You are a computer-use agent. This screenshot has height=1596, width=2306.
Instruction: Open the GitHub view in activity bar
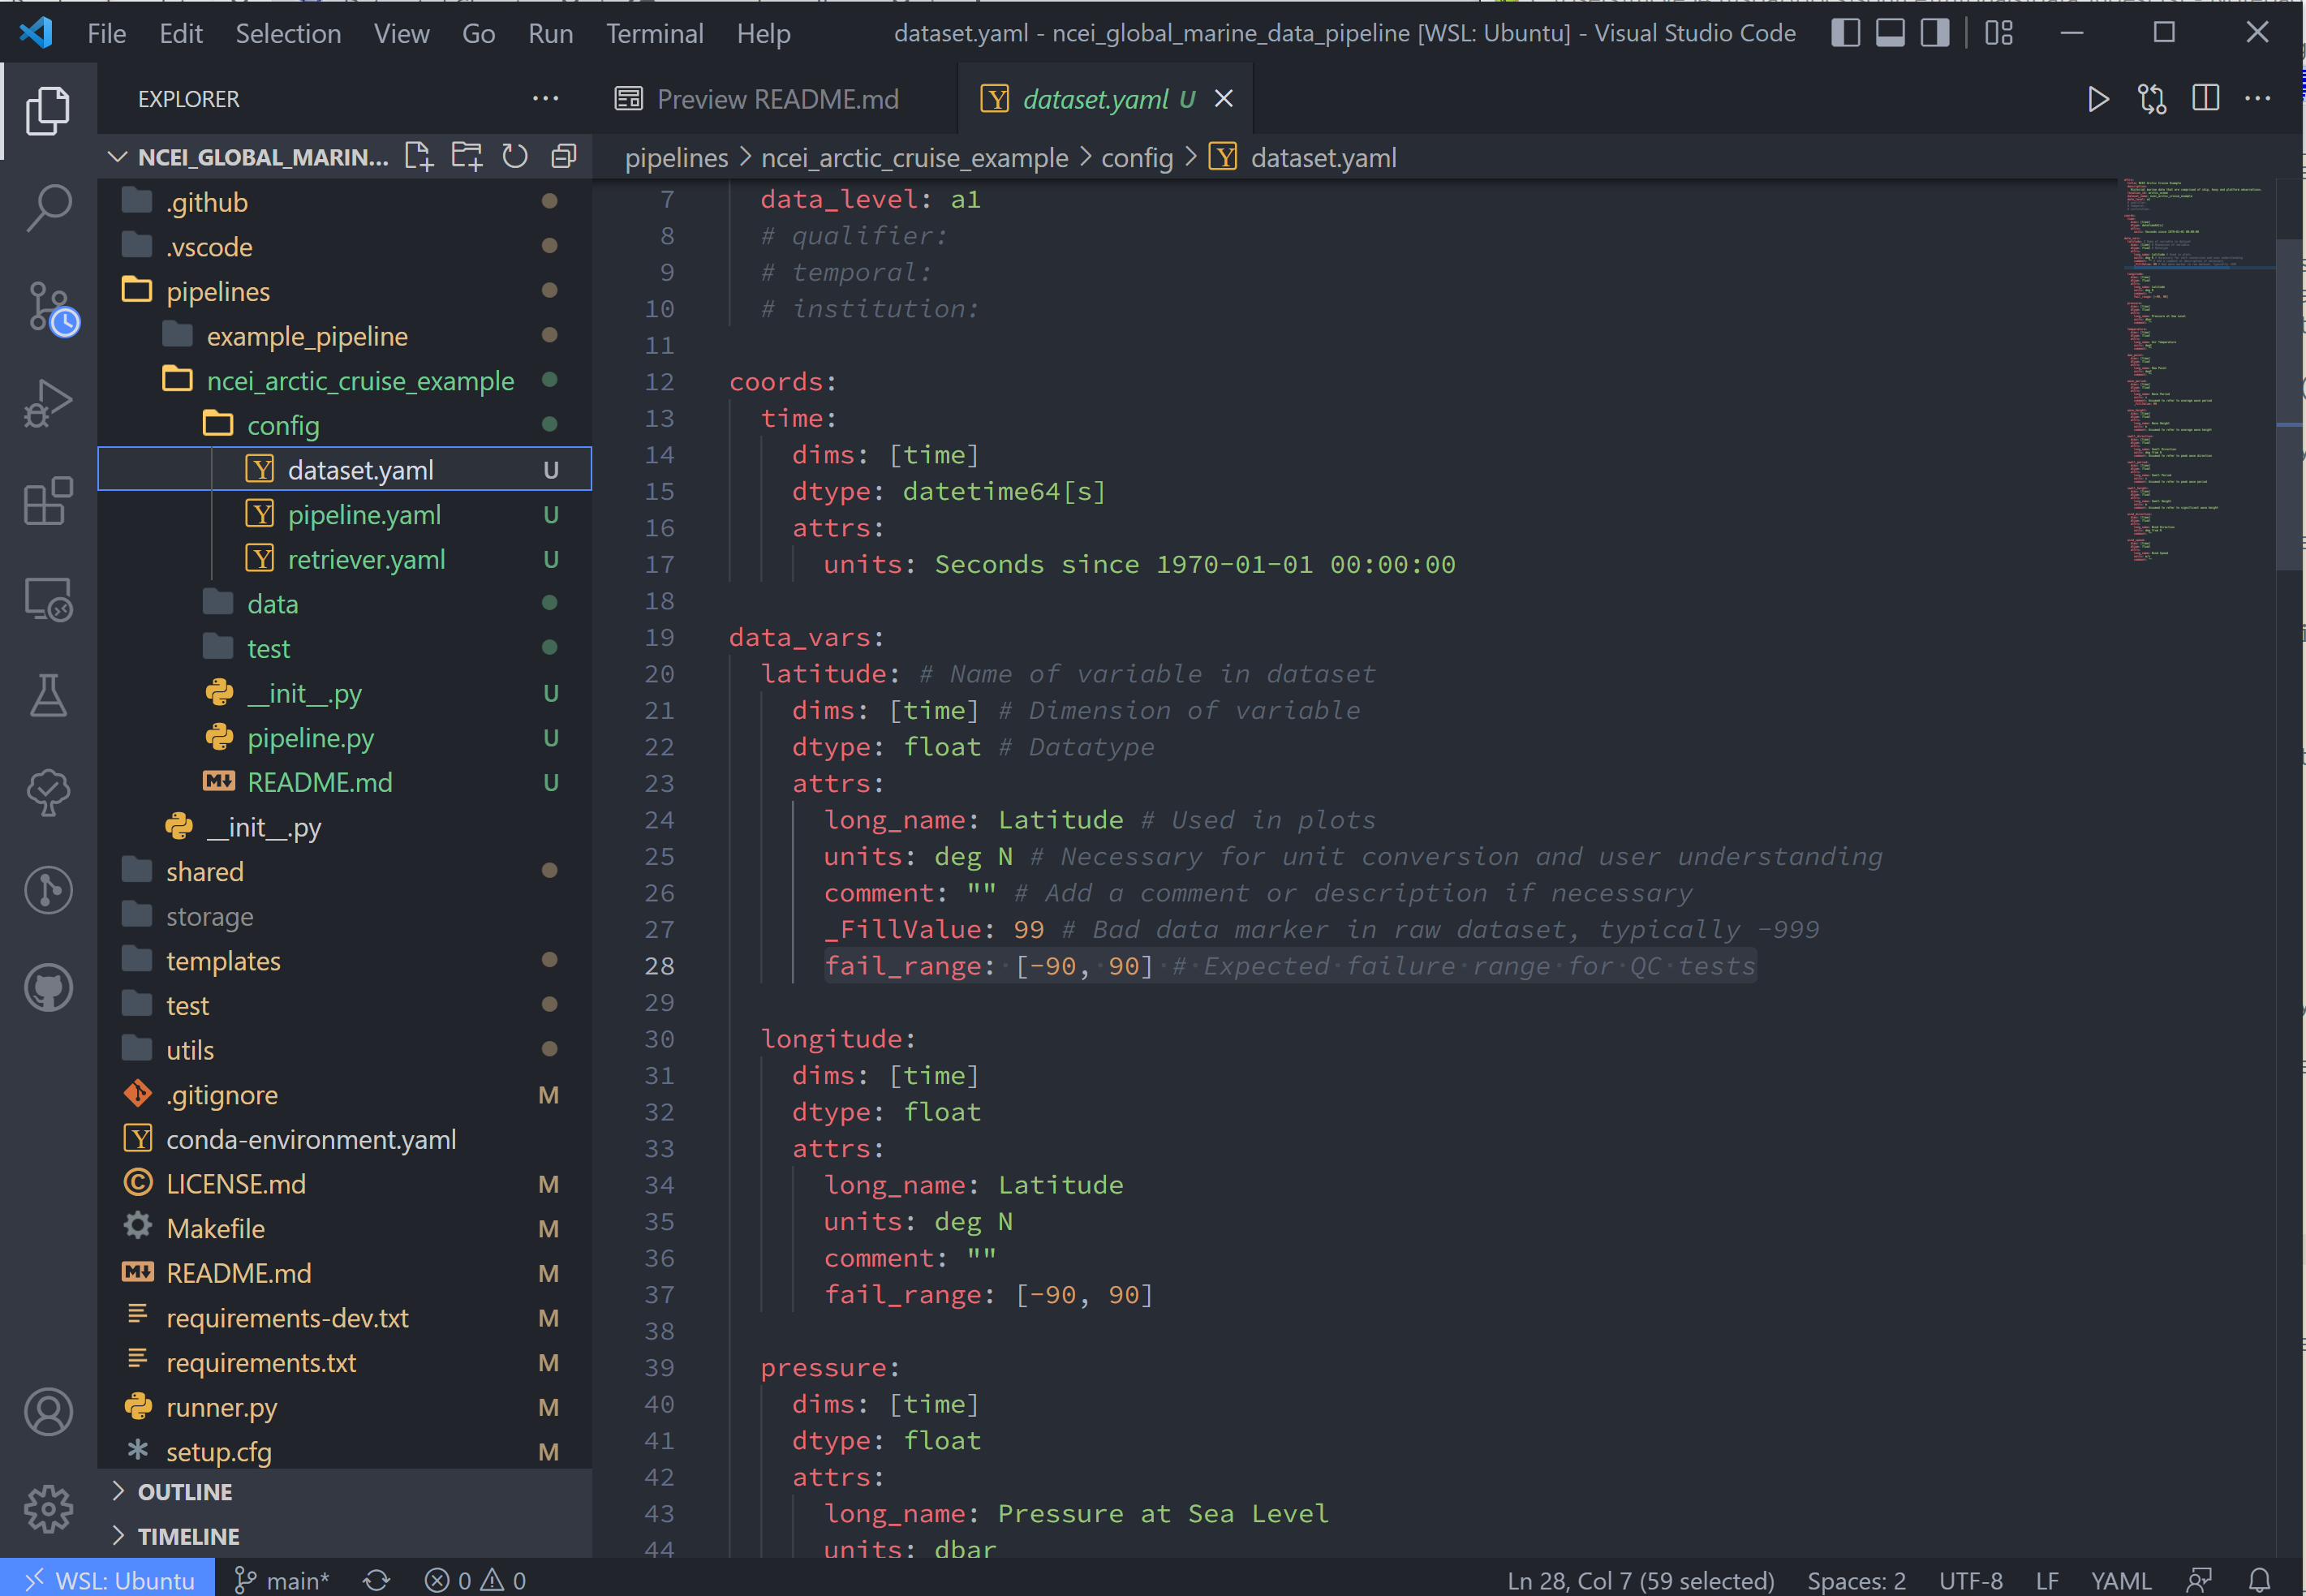(48, 988)
